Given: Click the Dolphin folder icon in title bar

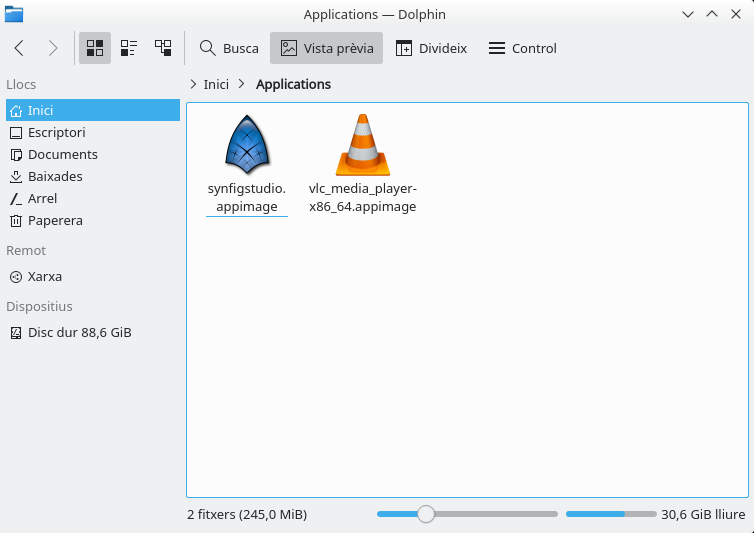Looking at the screenshot, I should coord(14,14).
